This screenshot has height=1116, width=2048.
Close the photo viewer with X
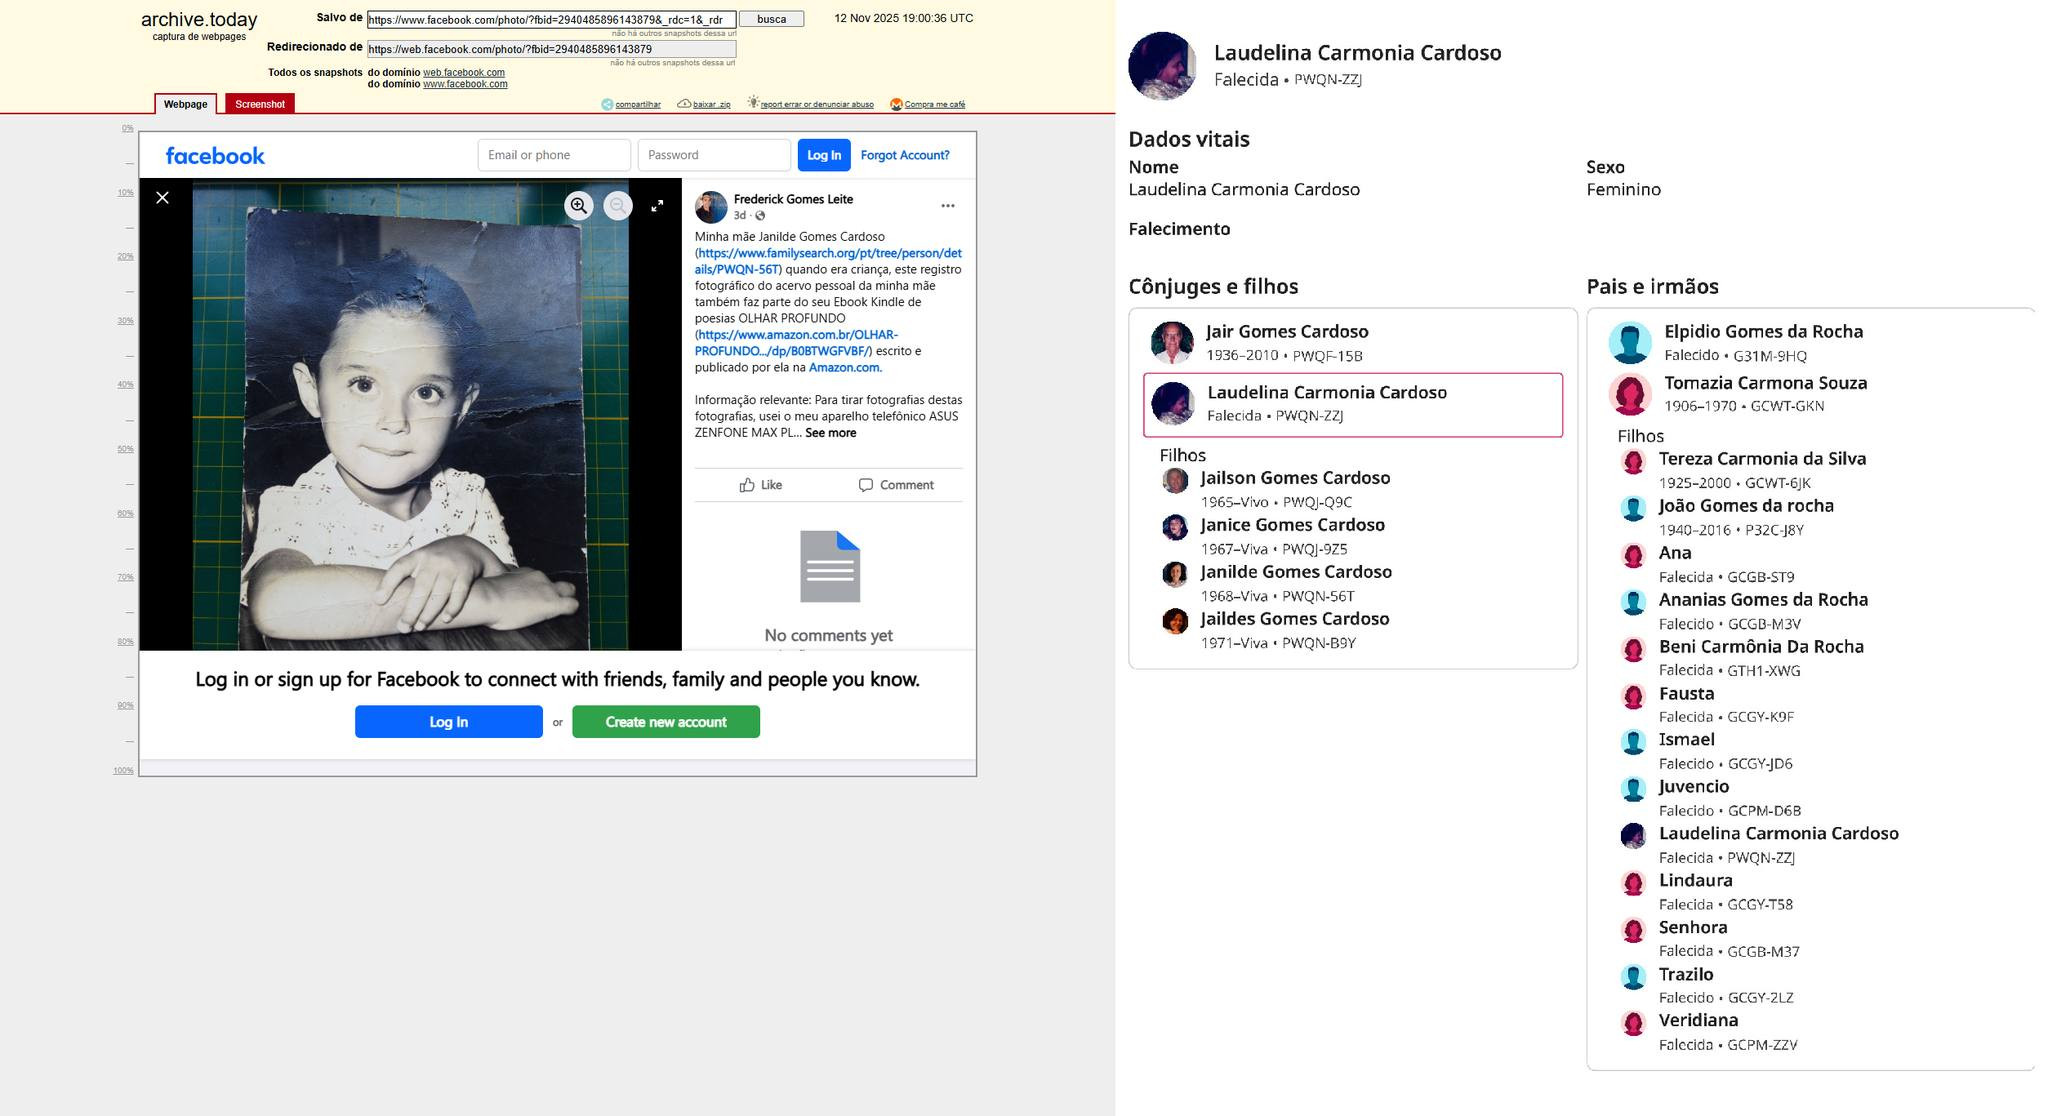pyautogui.click(x=163, y=198)
